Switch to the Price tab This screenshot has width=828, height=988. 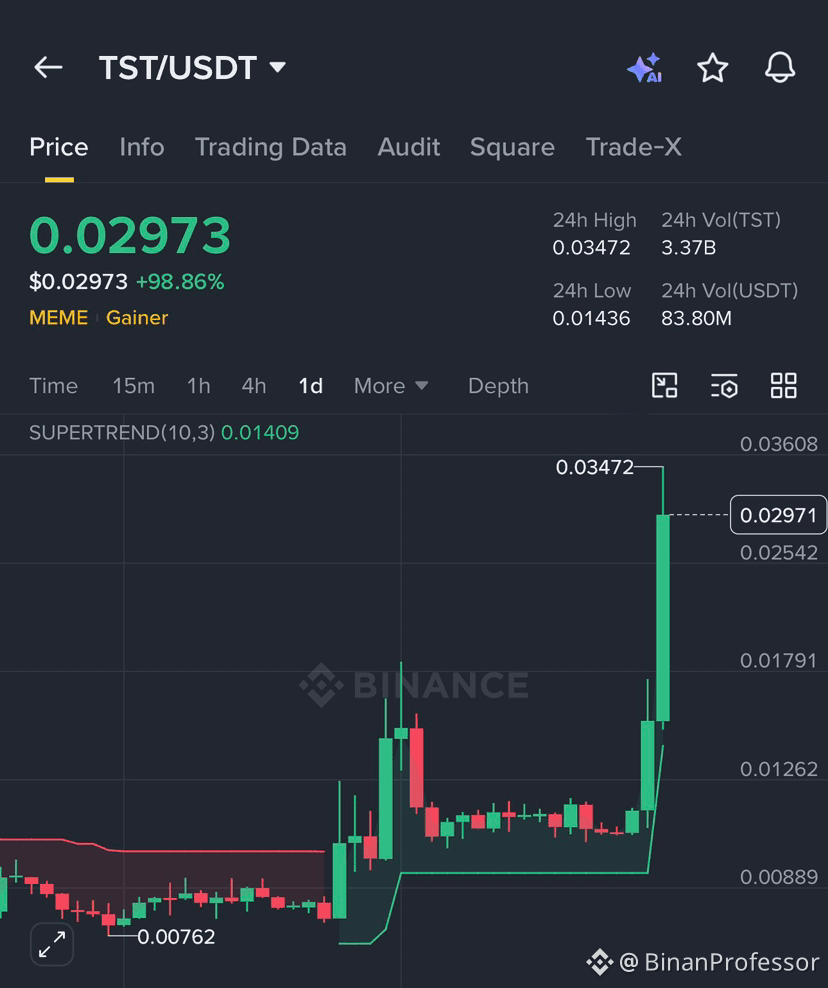click(59, 147)
